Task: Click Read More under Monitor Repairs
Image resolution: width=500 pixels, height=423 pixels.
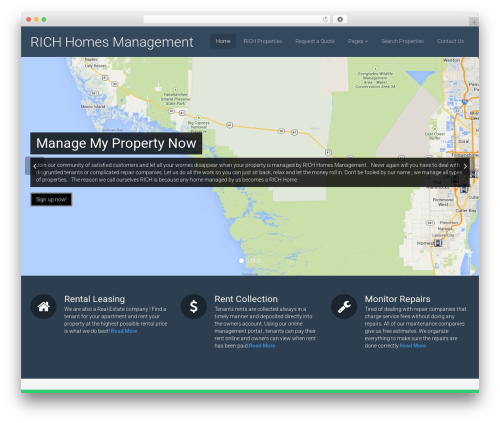Action: (413, 346)
